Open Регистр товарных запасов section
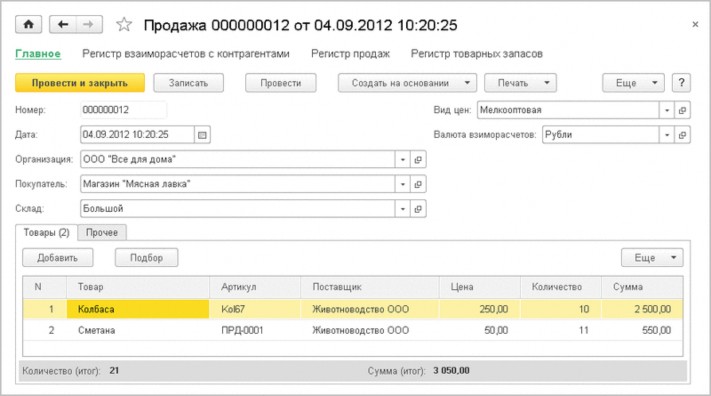The image size is (711, 396). tap(477, 54)
